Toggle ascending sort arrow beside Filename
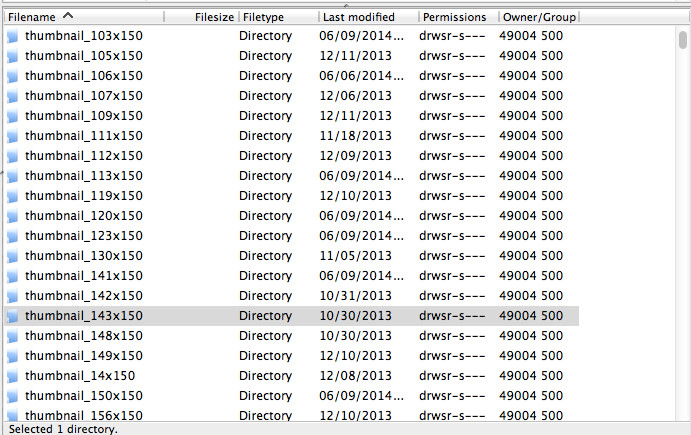Screen dimensions: 691x435 click(68, 16)
